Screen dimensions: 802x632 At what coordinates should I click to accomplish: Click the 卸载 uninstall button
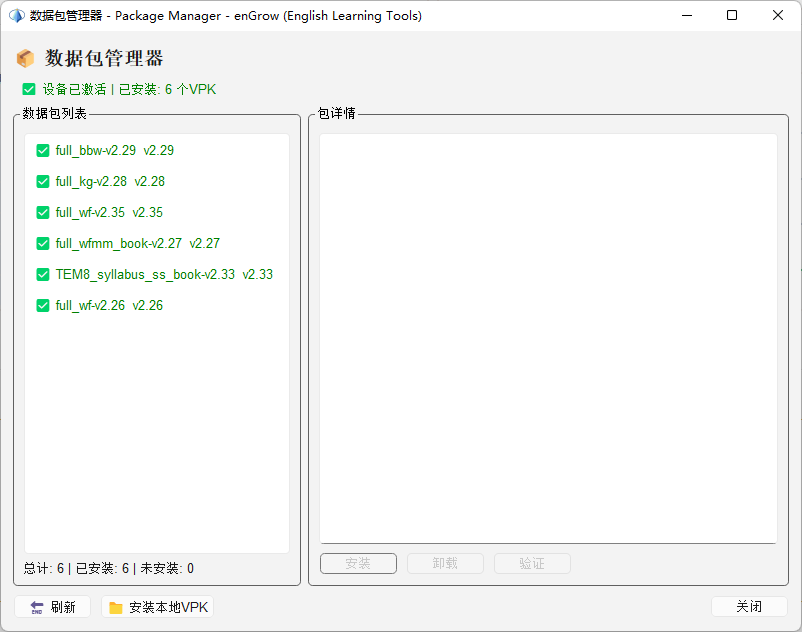pyautogui.click(x=445, y=563)
